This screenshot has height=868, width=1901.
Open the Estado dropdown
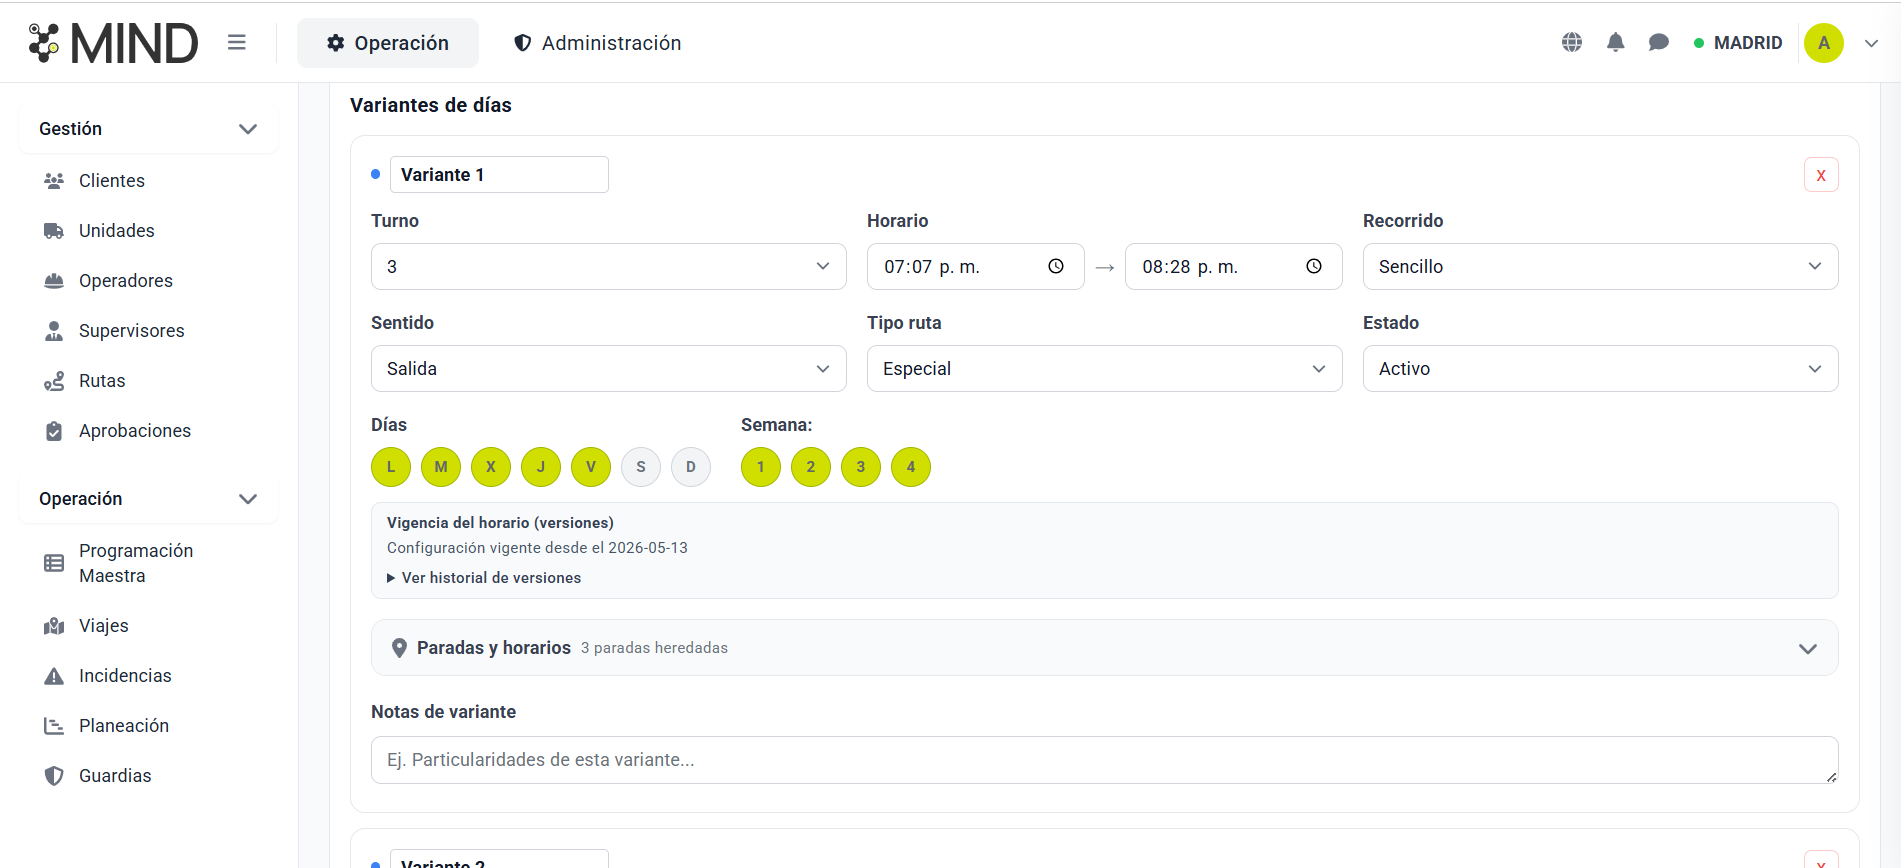pos(1600,369)
